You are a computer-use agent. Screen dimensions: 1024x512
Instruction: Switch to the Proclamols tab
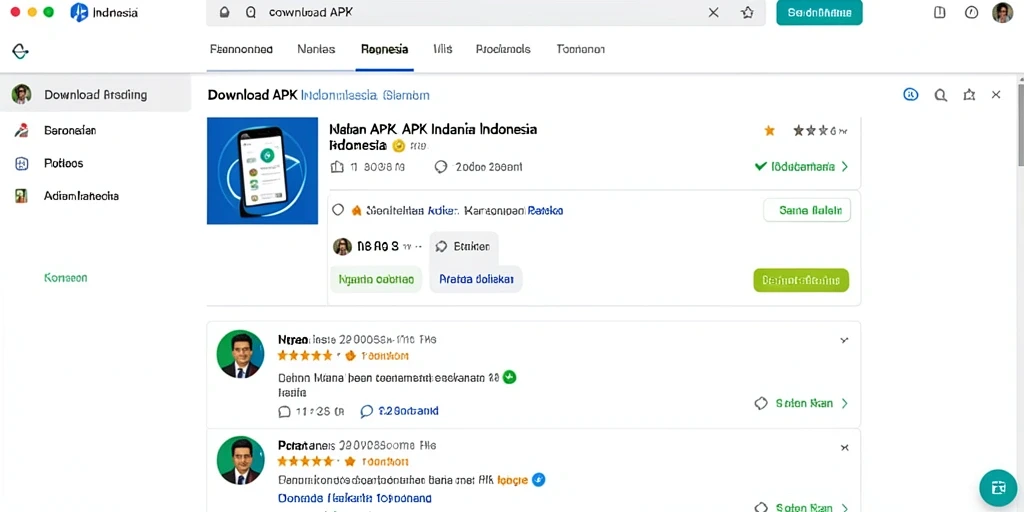503,49
